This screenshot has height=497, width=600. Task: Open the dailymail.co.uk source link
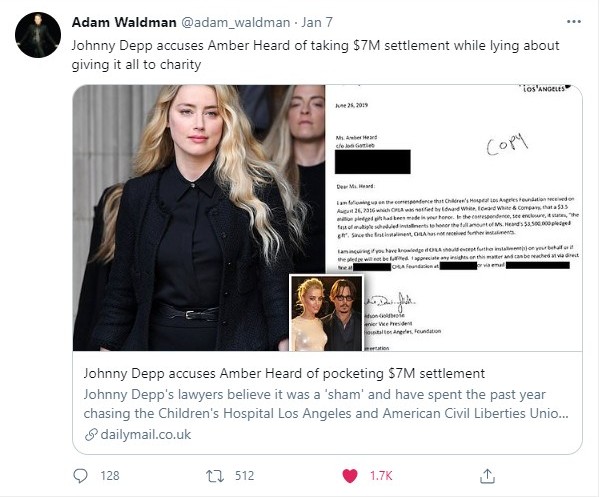pos(145,435)
